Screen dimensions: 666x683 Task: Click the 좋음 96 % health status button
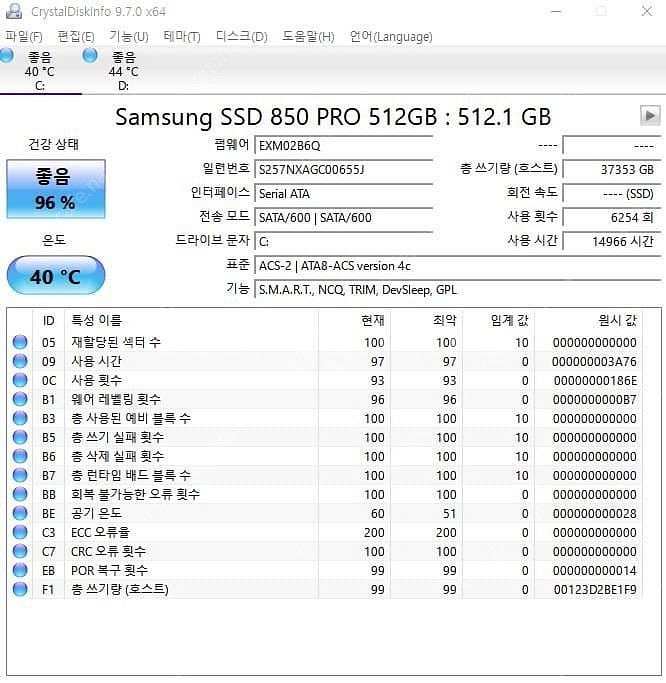56,189
